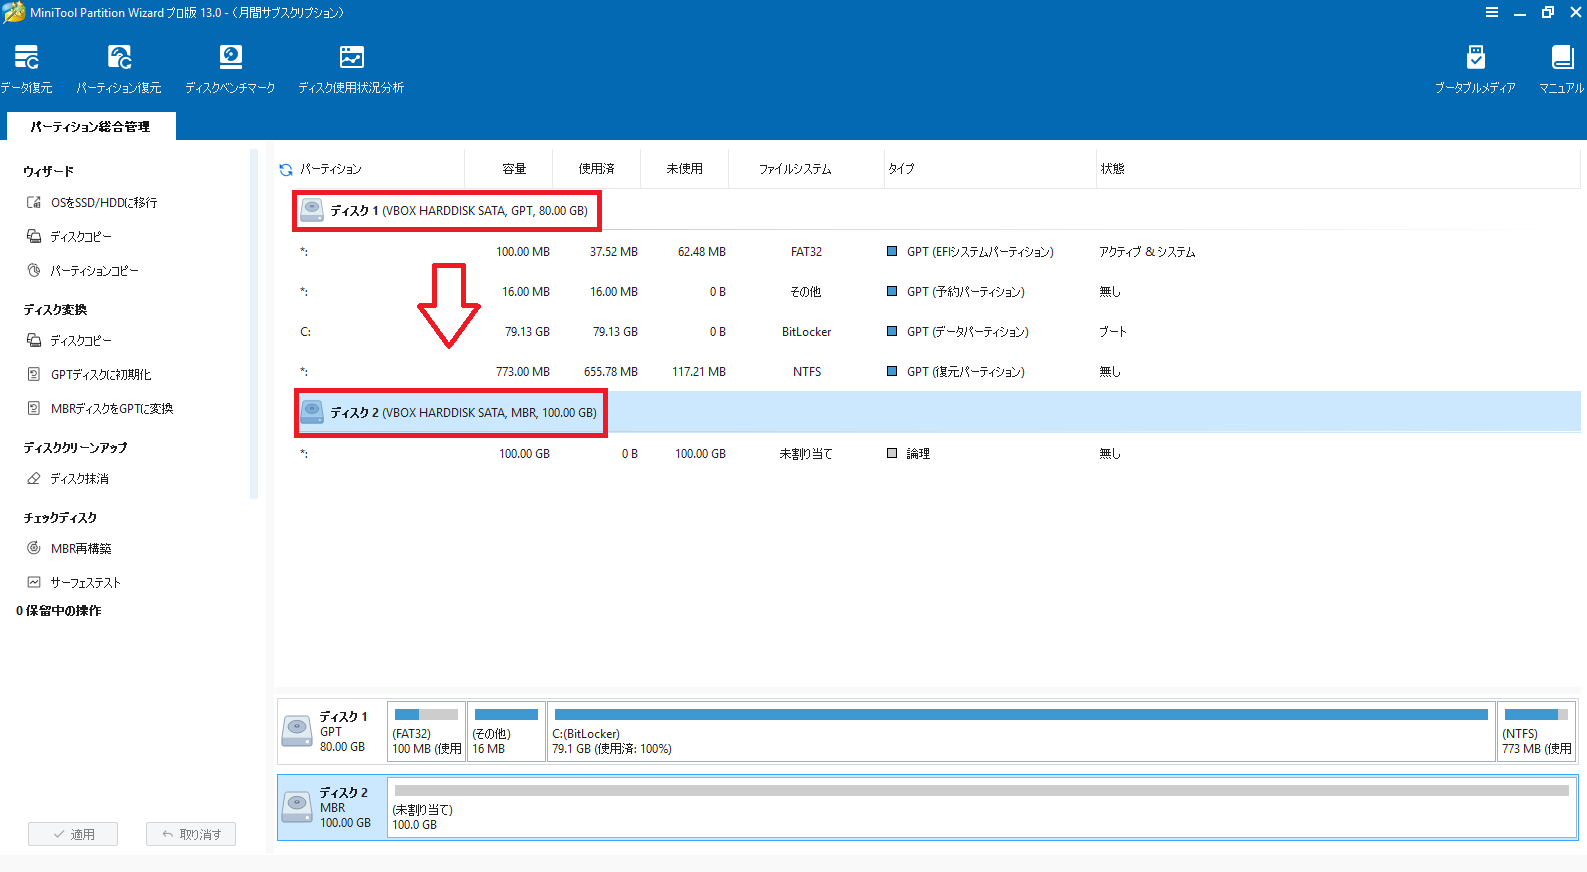This screenshot has width=1587, height=872.
Task: Click the 取り消す button
Action: tap(191, 834)
